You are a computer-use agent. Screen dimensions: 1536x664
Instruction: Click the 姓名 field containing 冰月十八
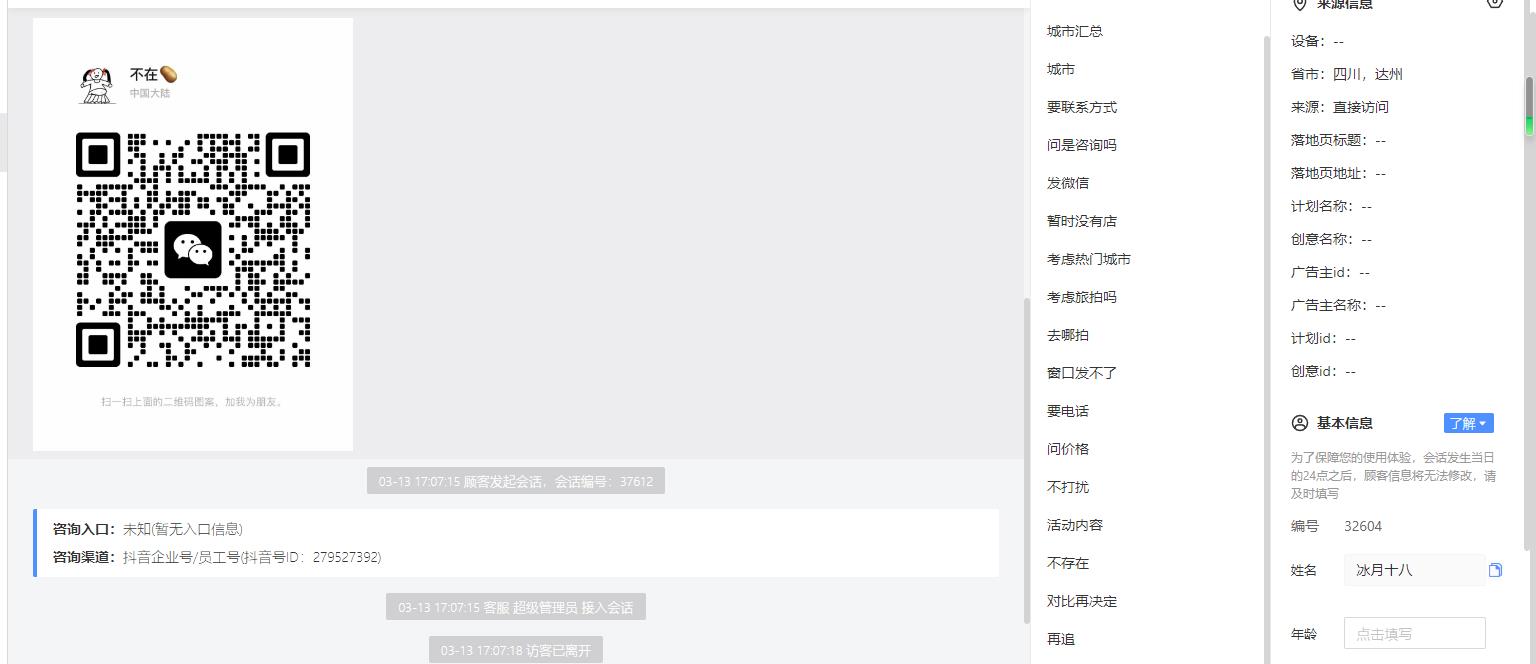coord(1414,570)
